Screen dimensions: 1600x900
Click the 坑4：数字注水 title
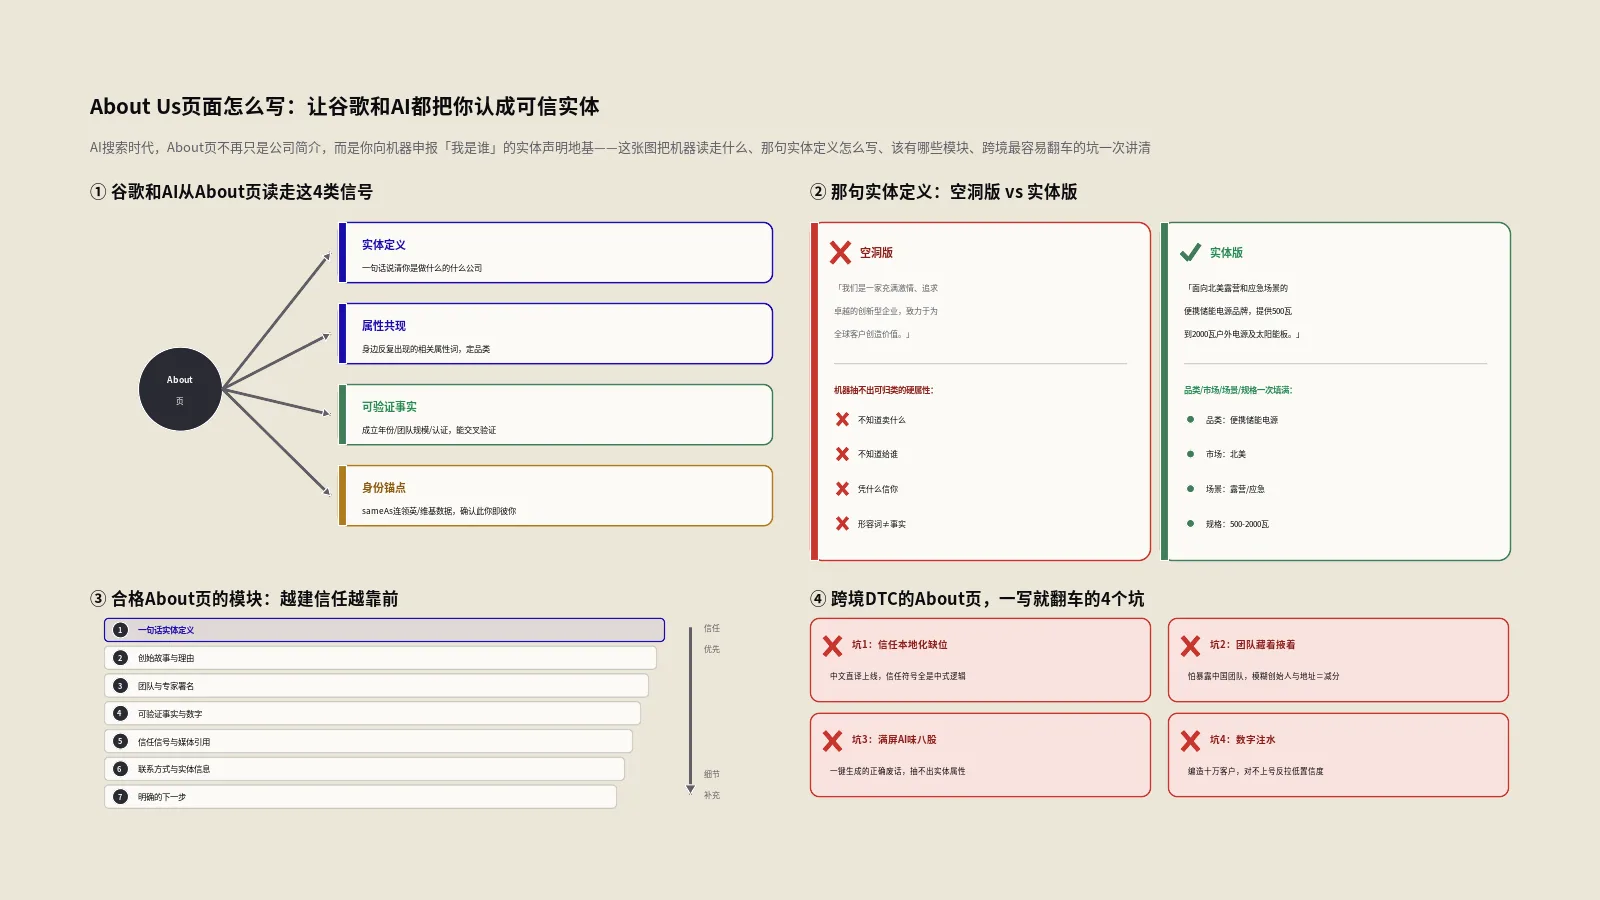click(1242, 740)
